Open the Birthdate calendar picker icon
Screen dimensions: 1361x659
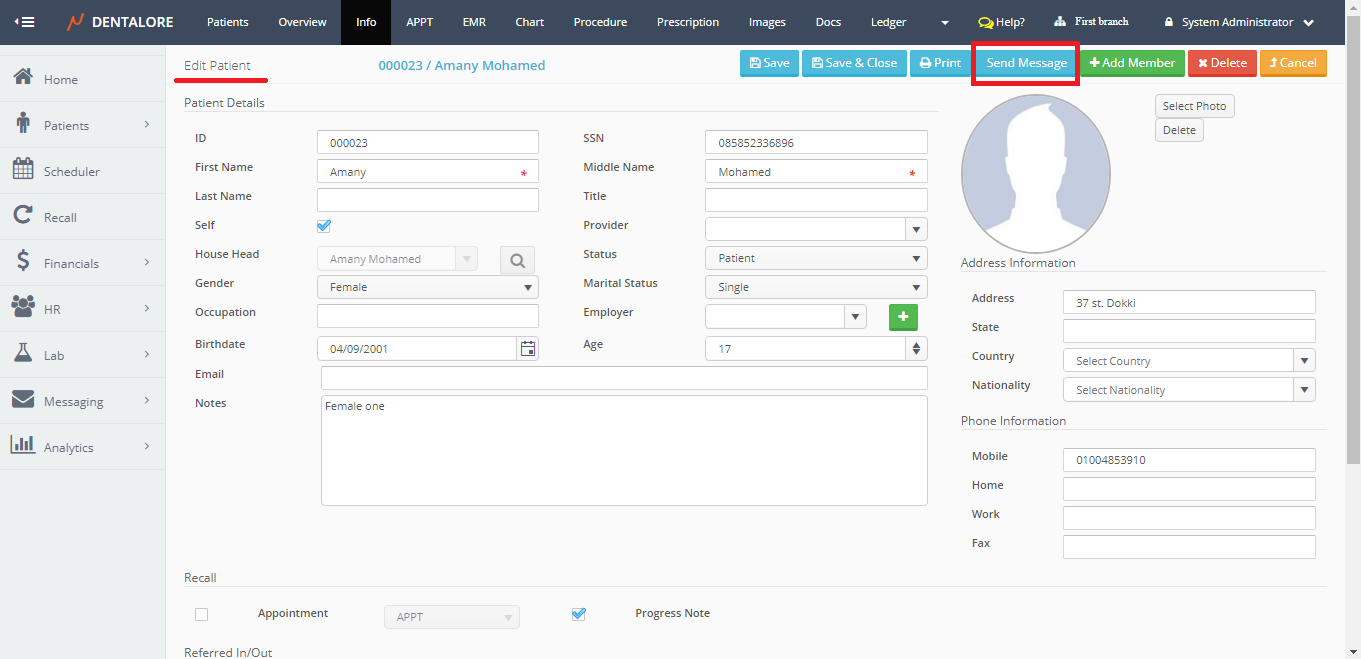click(527, 349)
